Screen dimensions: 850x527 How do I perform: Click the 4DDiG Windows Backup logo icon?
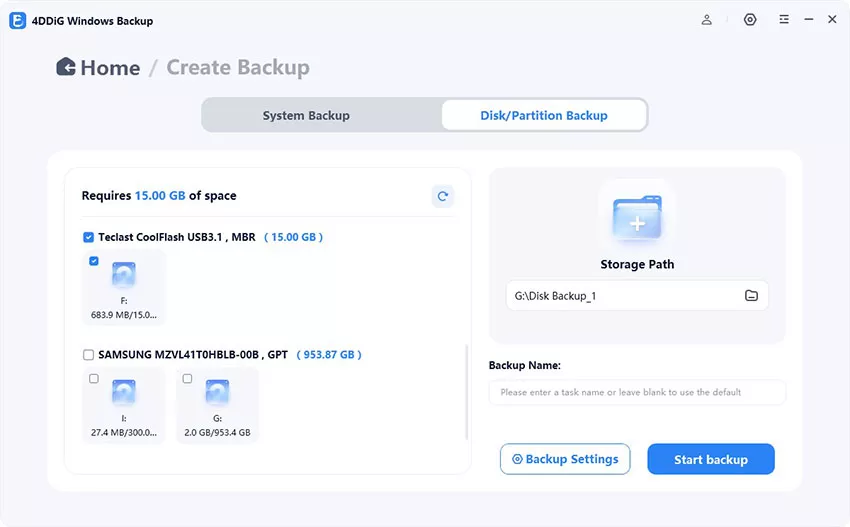click(x=17, y=21)
